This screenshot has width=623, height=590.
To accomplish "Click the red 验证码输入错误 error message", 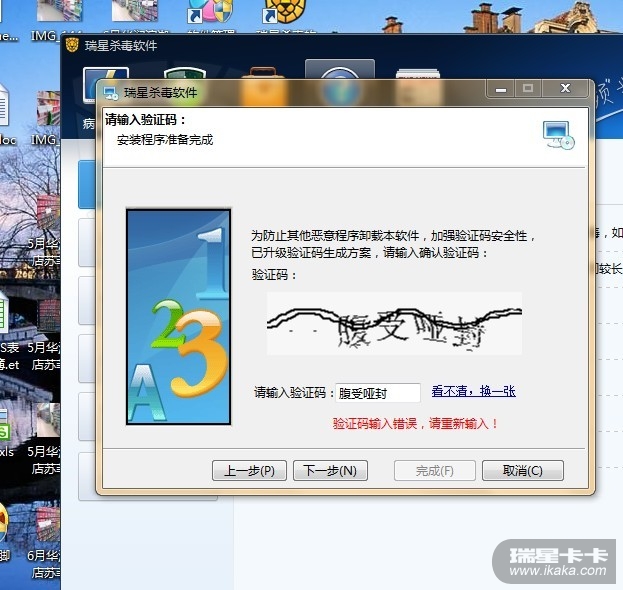I will (415, 424).
